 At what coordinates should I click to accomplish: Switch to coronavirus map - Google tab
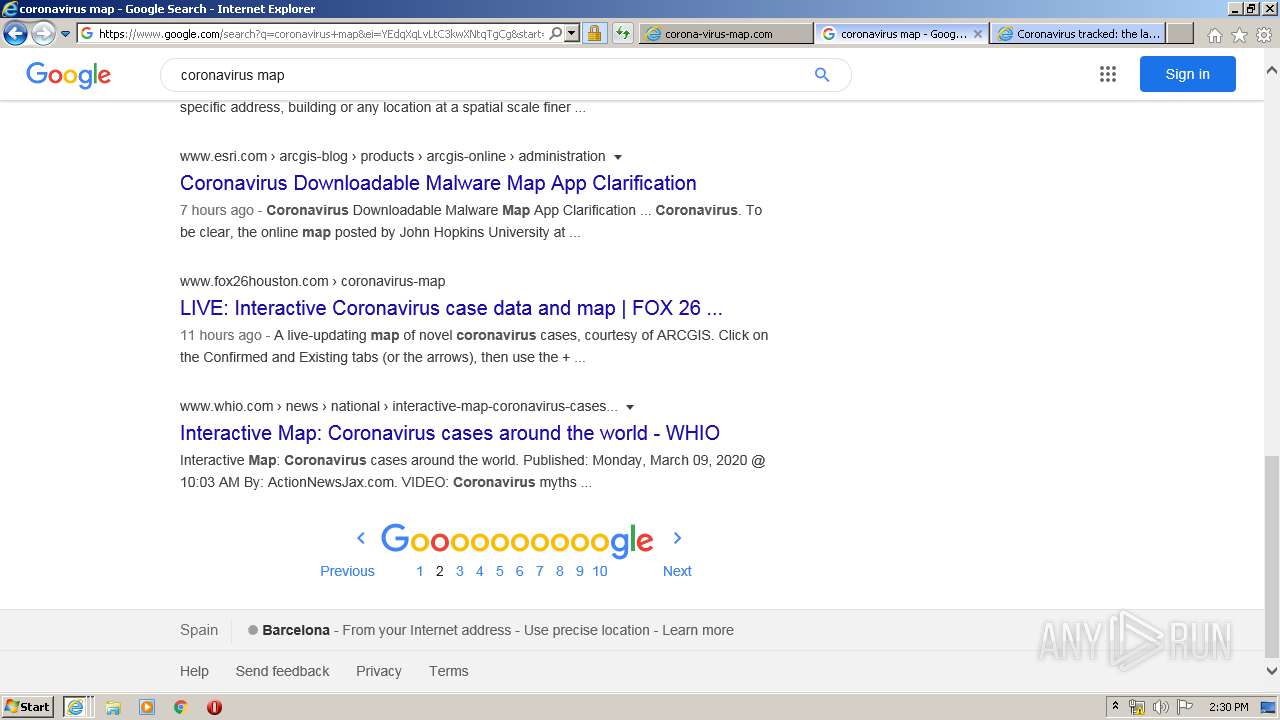pyautogui.click(x=901, y=33)
